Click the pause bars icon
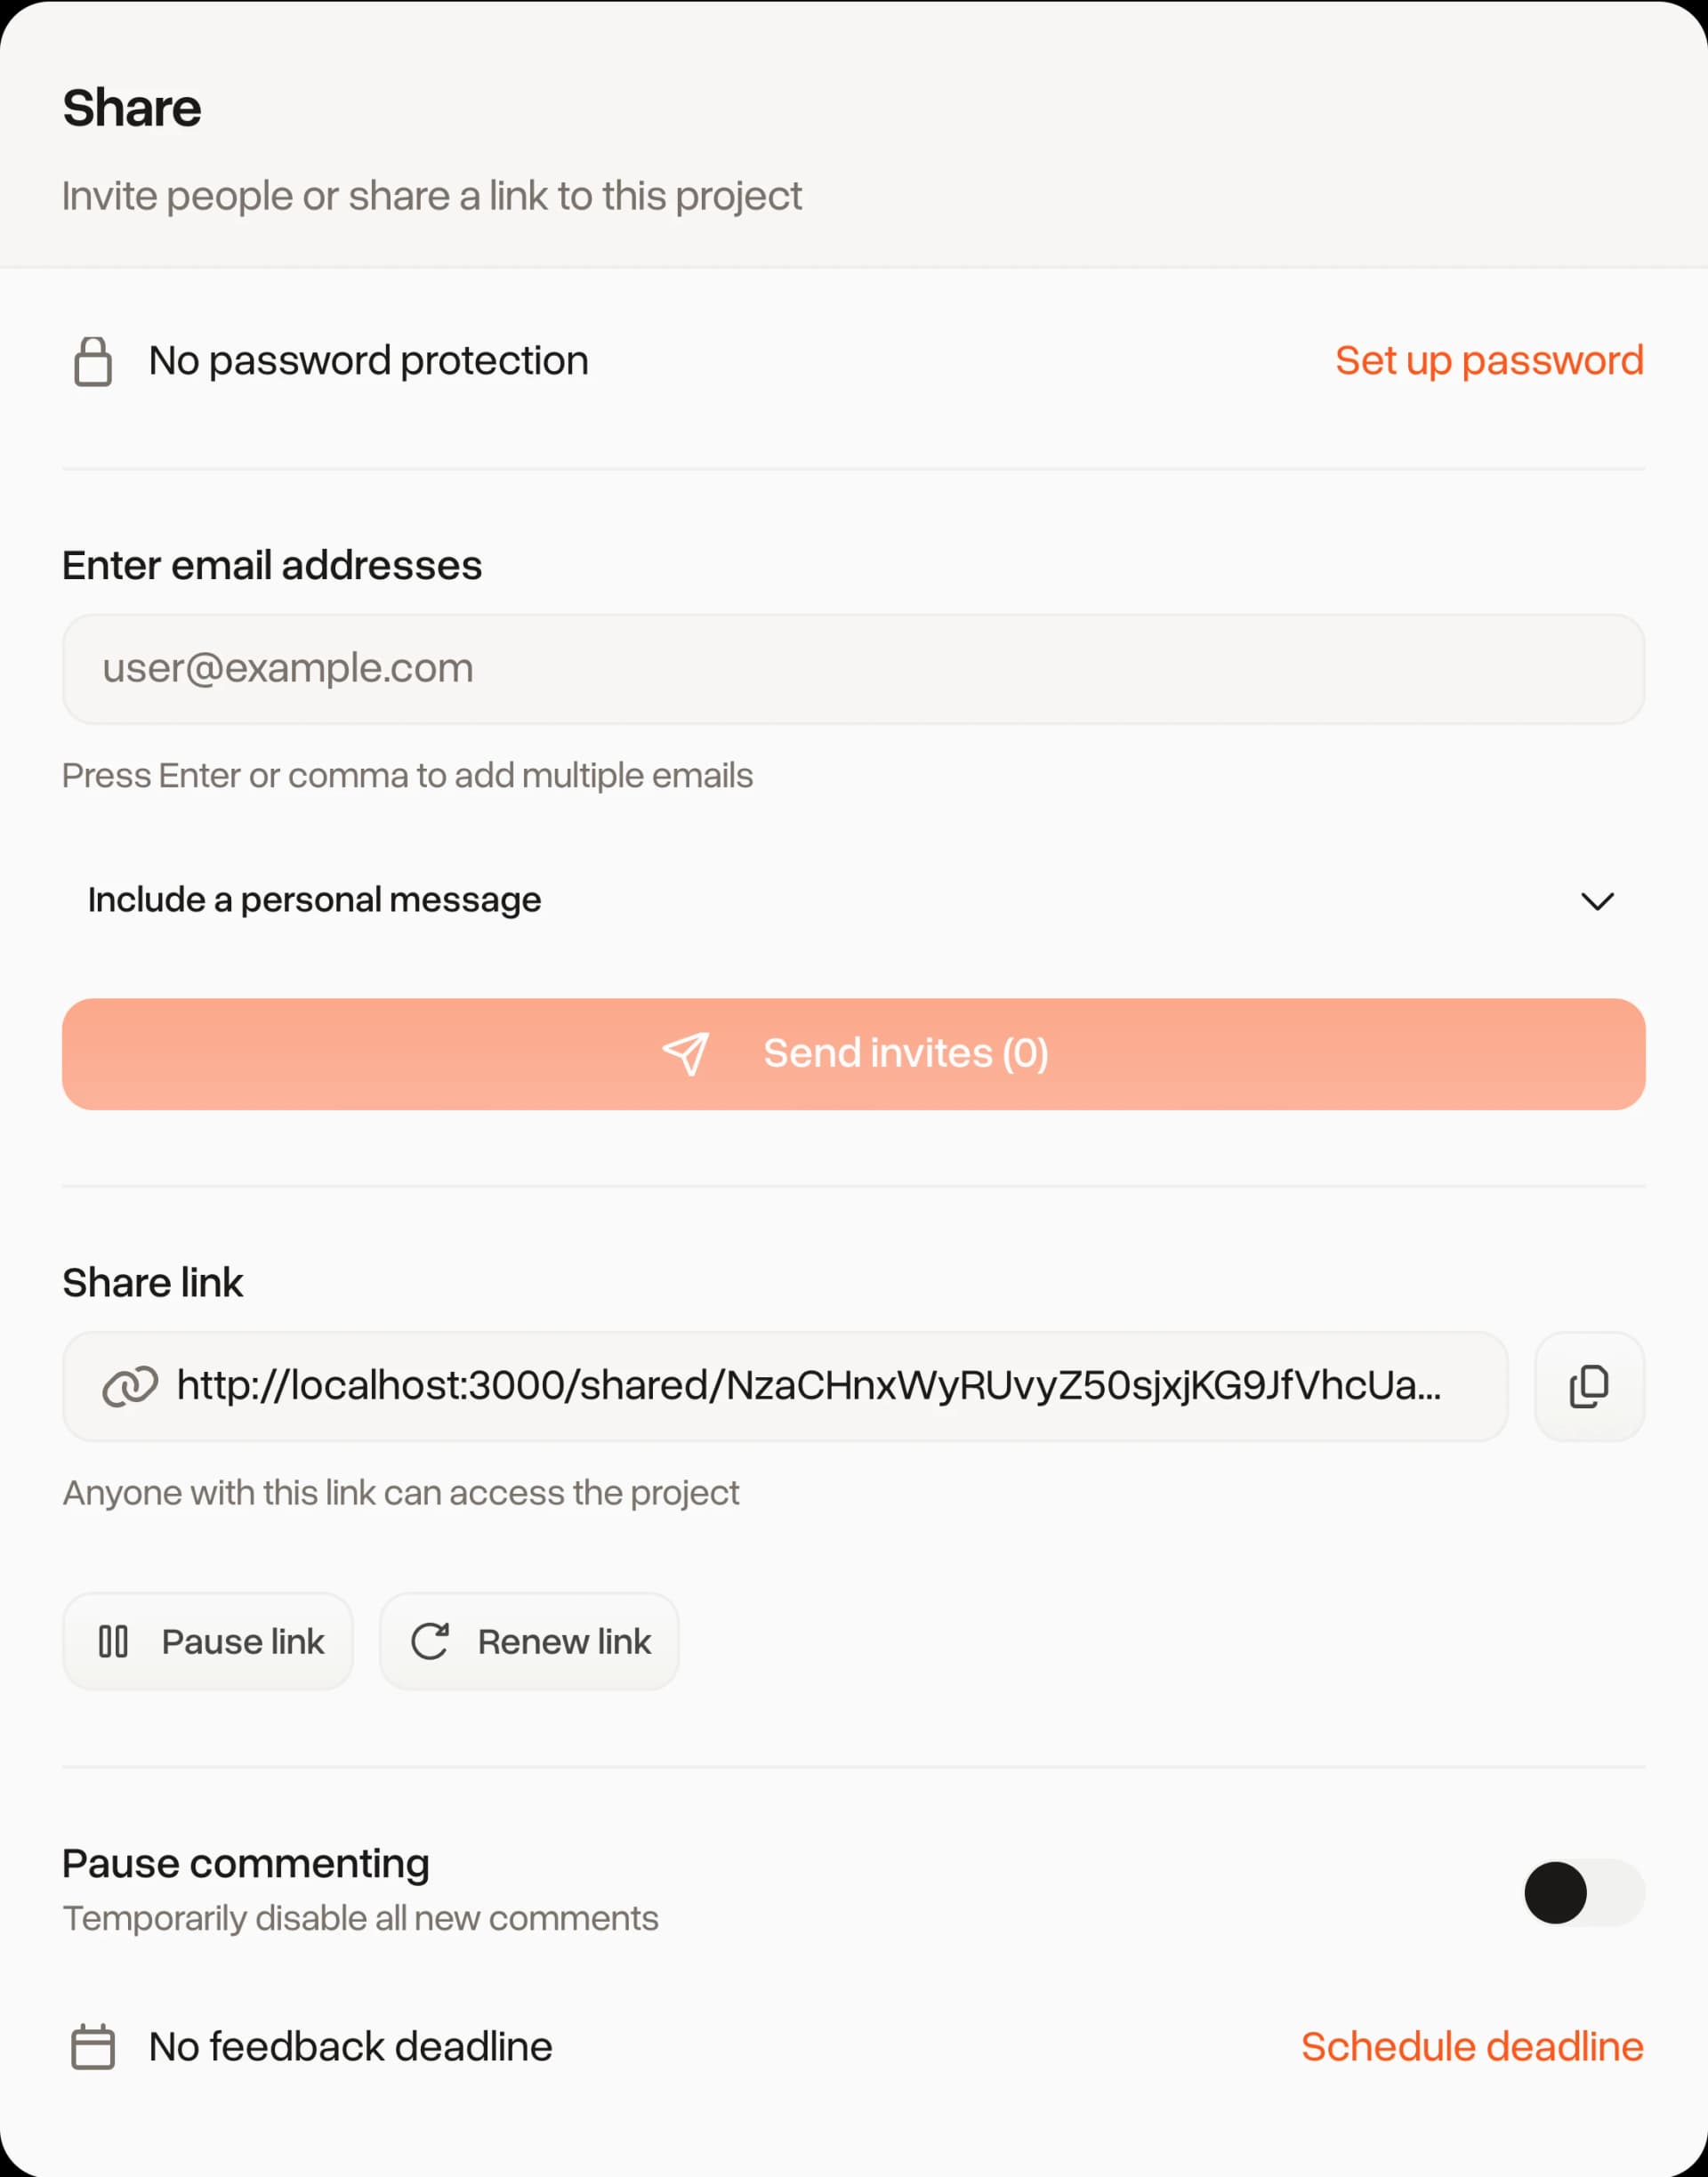Viewport: 1708px width, 2177px height. [113, 1641]
